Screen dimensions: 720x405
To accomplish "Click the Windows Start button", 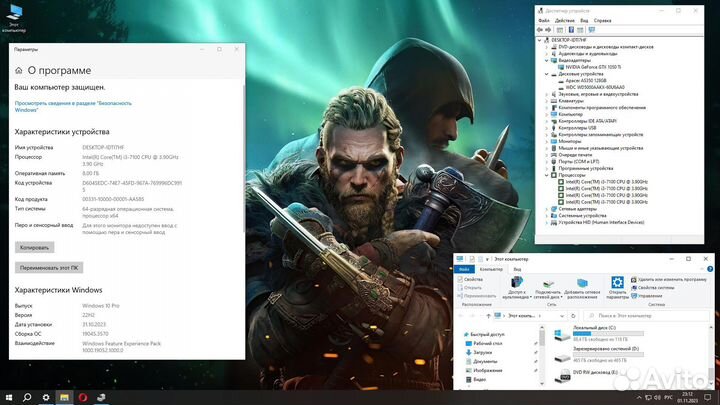I will click(x=9, y=397).
